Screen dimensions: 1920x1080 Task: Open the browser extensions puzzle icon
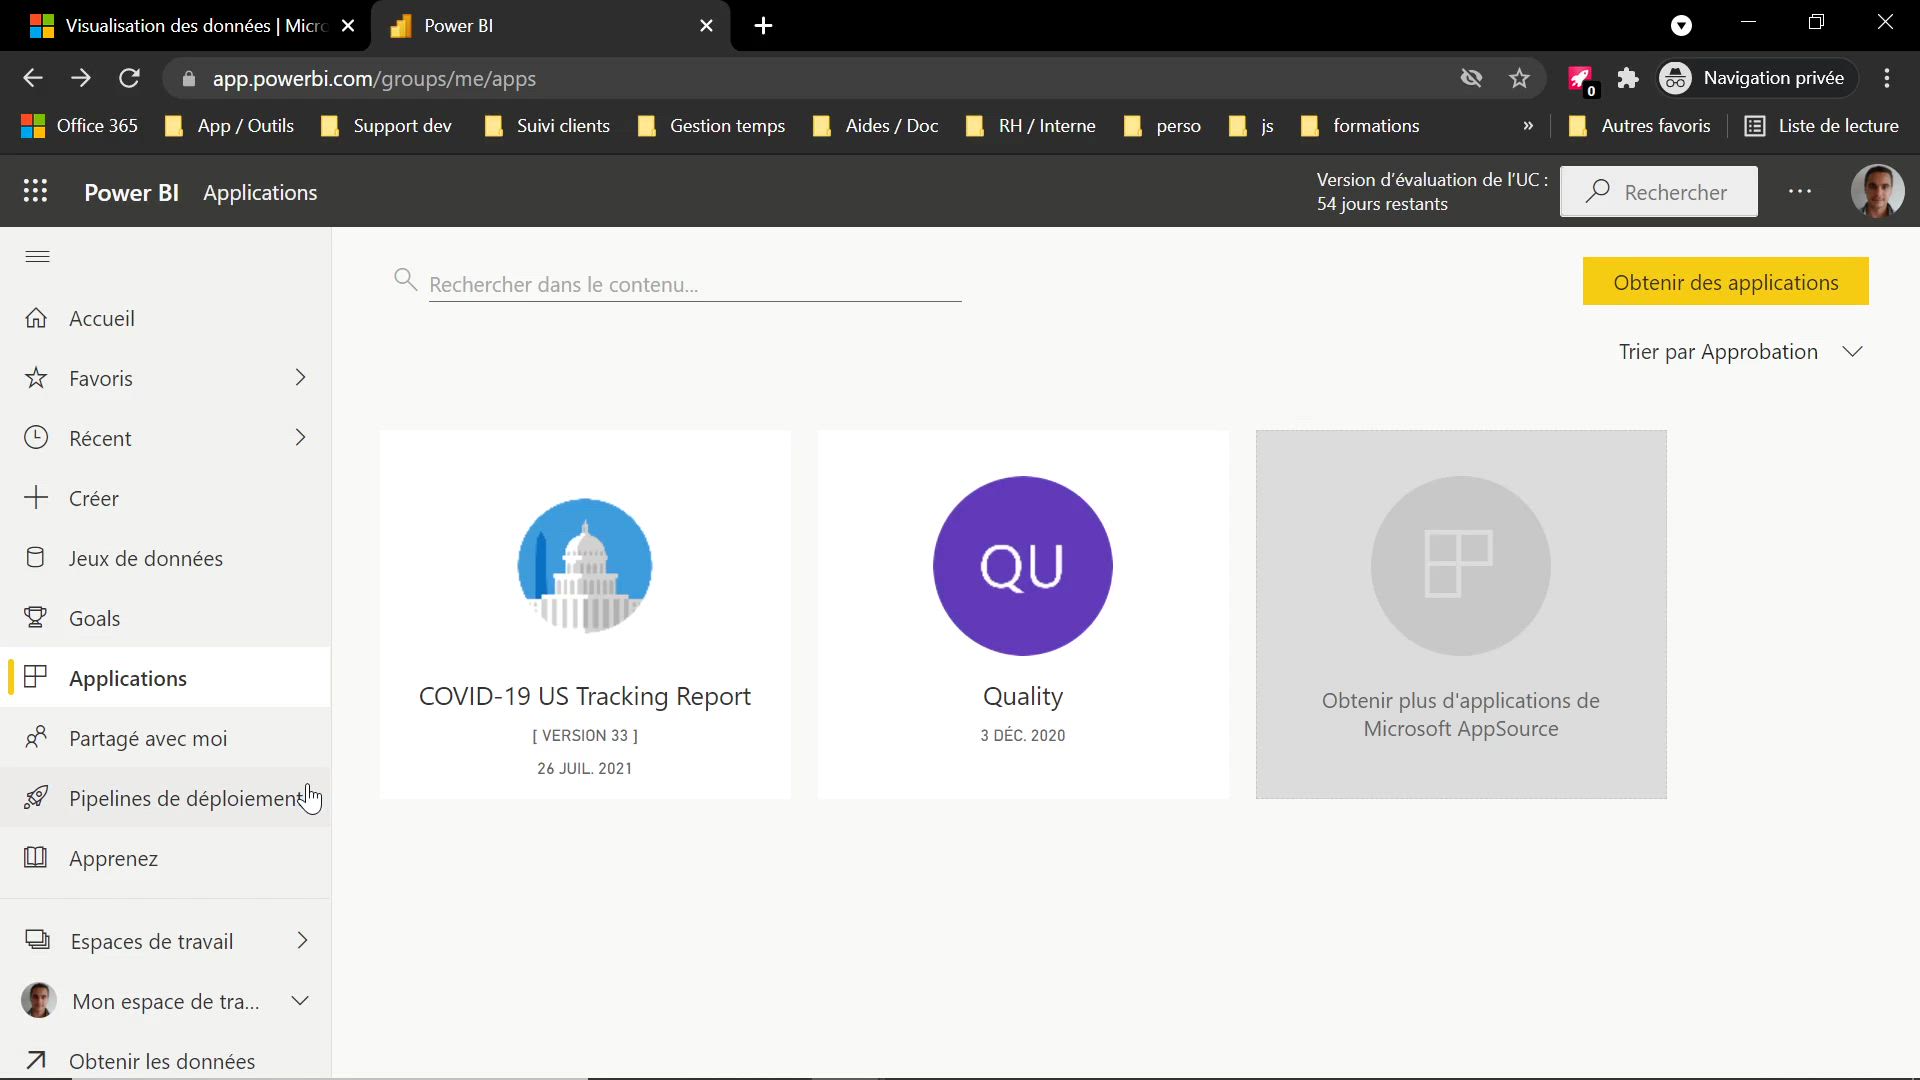pyautogui.click(x=1628, y=78)
